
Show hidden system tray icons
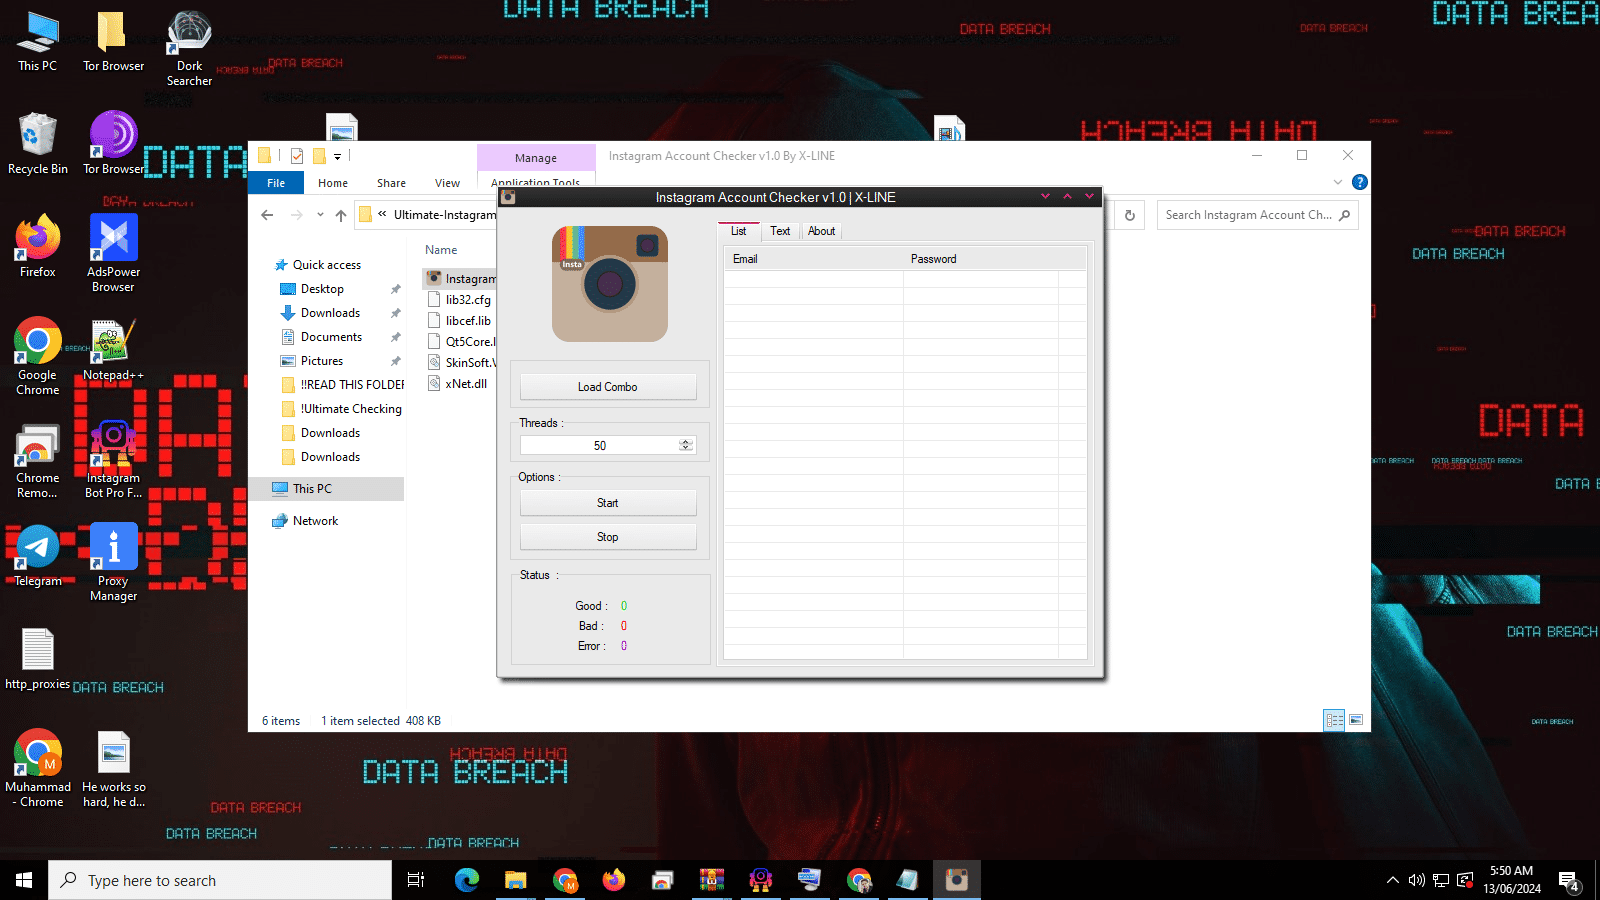coord(1392,880)
